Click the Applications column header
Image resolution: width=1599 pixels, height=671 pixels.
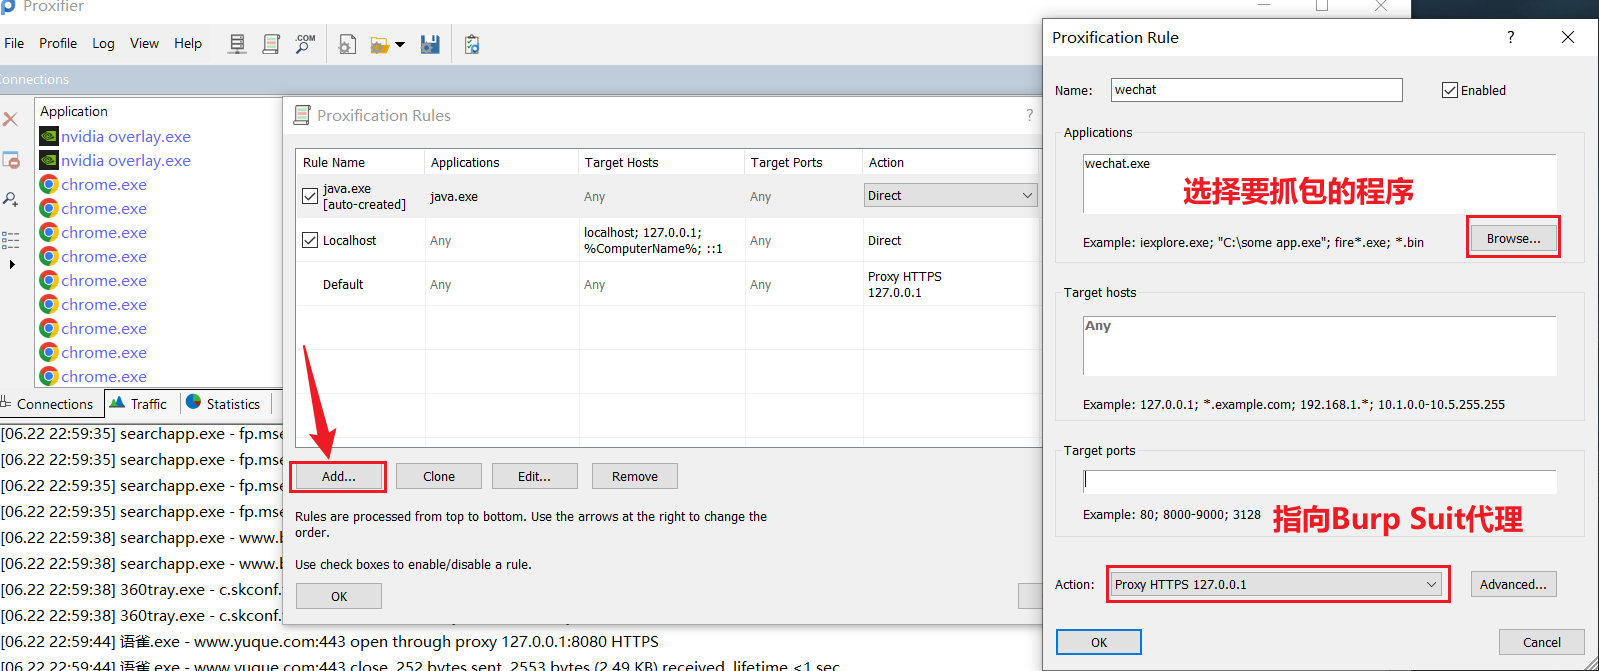tap(502, 162)
